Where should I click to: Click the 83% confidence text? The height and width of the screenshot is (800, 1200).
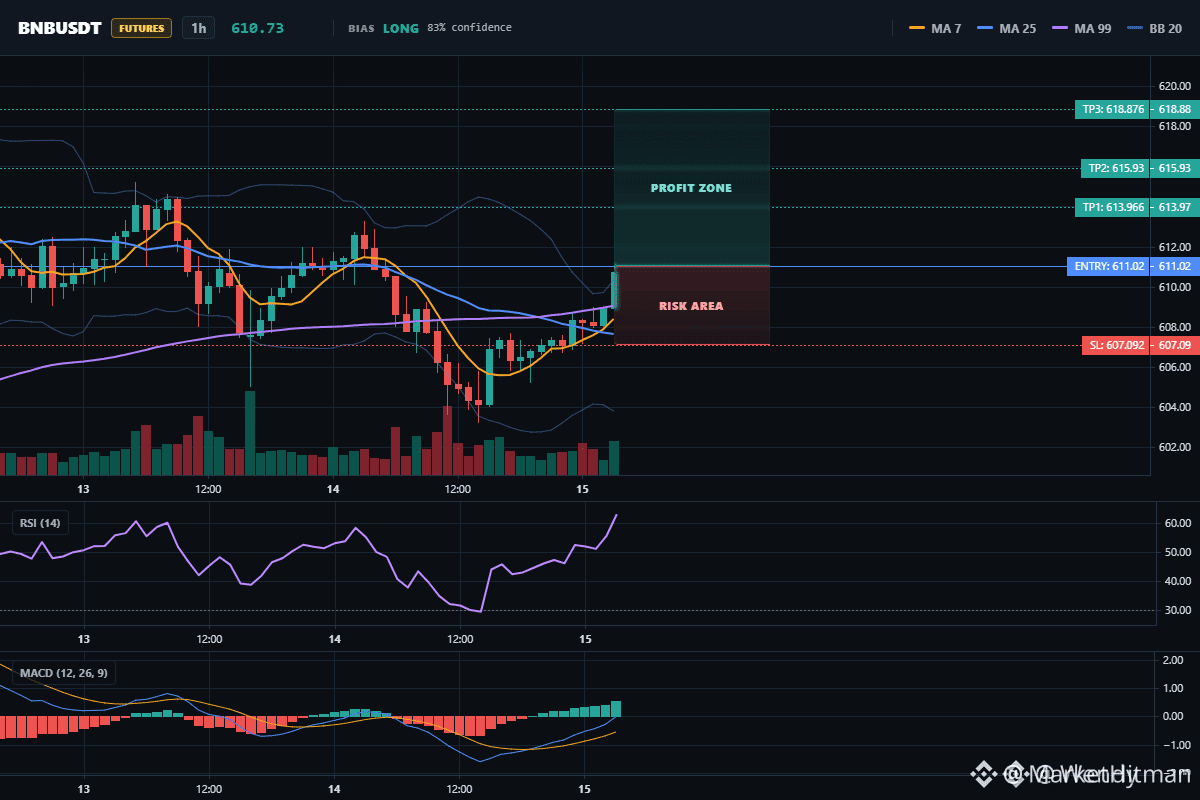[469, 28]
